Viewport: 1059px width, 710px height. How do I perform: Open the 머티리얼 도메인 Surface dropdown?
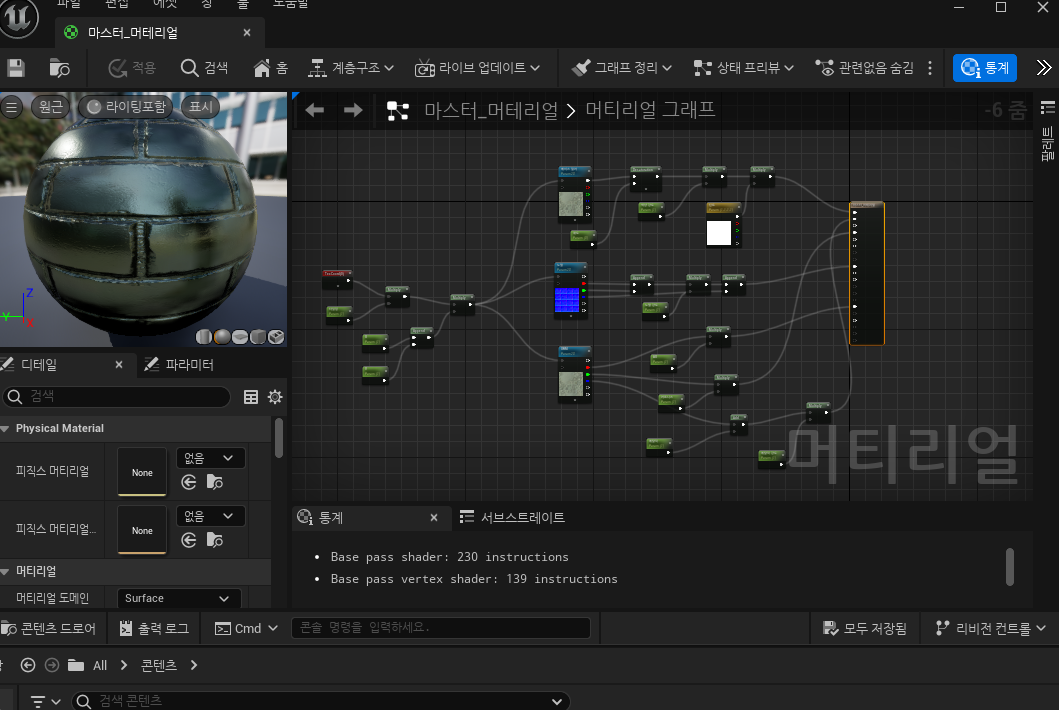pos(179,598)
